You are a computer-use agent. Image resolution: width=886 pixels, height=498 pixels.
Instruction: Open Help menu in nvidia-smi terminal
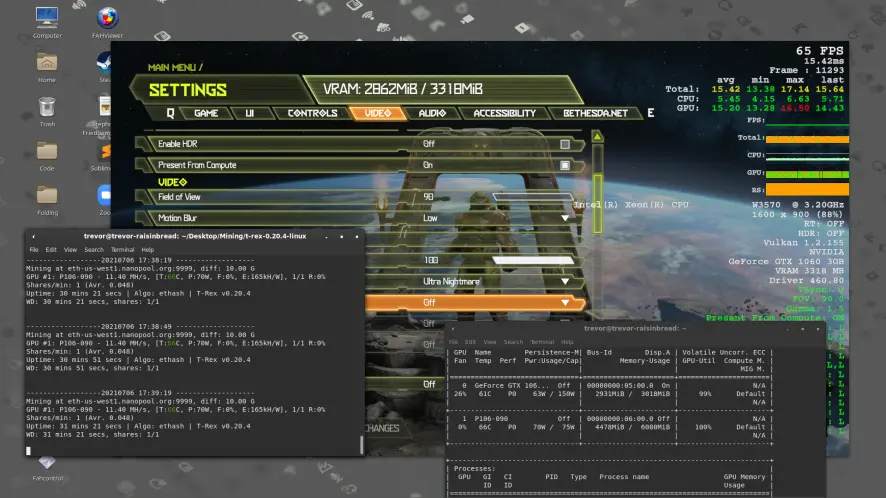pos(567,342)
